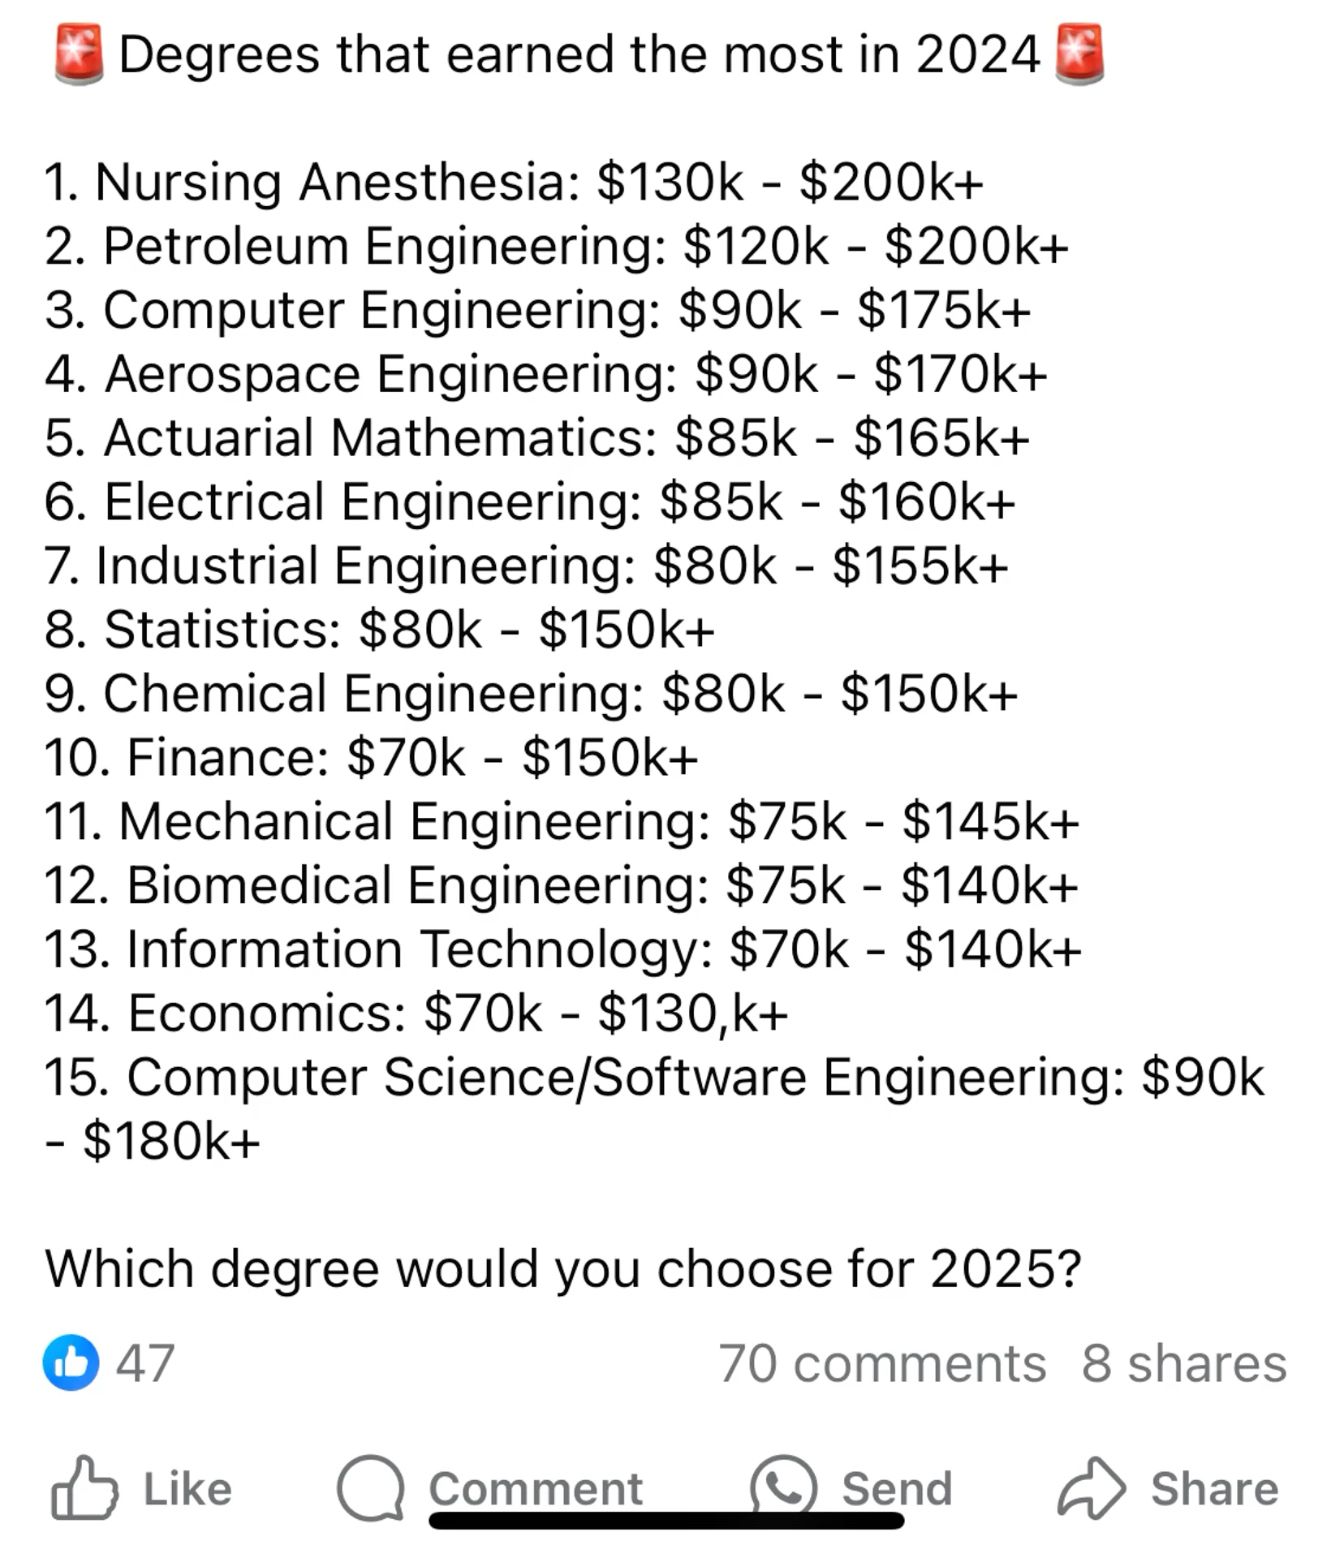Click the Like button label
The height and width of the screenshot is (1558, 1331).
click(x=188, y=1489)
